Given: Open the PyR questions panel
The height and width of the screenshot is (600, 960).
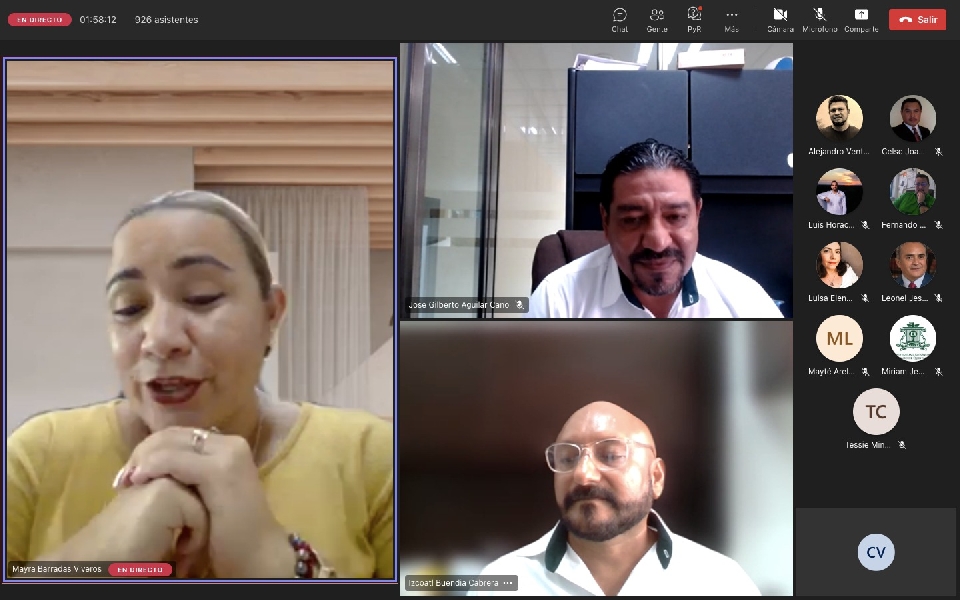Looking at the screenshot, I should pos(694,18).
